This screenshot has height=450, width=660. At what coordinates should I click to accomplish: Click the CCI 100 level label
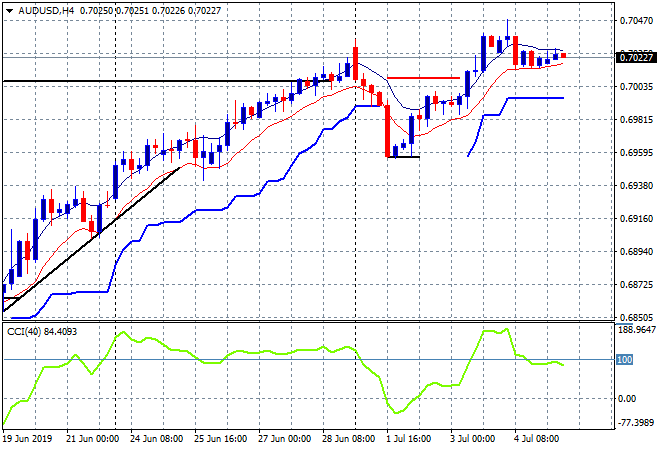pos(624,359)
